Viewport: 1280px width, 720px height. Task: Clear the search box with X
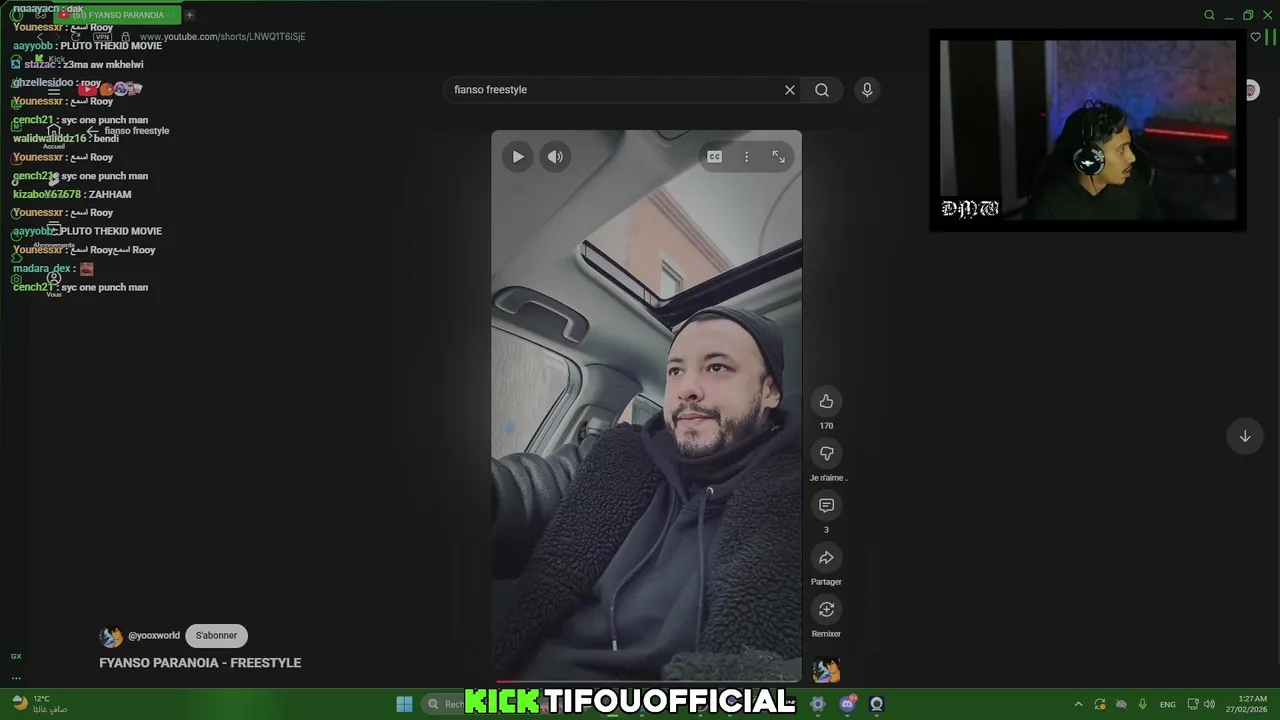click(790, 90)
